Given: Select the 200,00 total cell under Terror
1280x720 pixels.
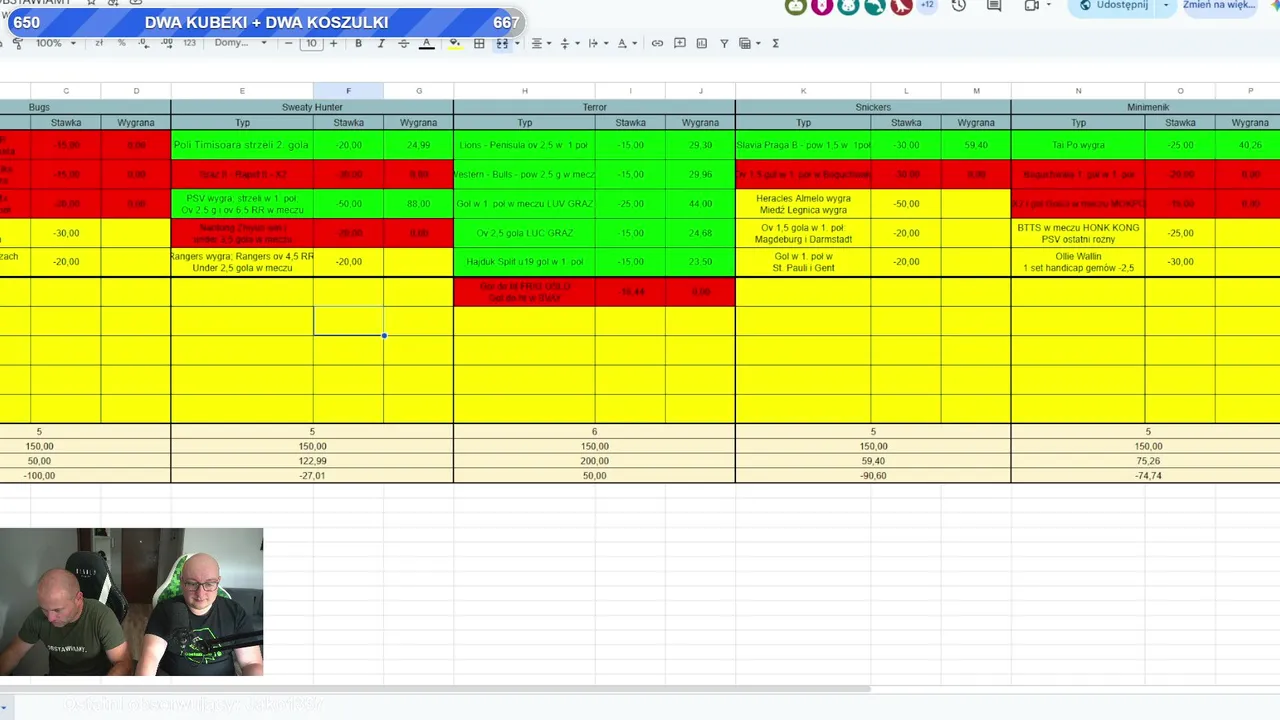Looking at the screenshot, I should 594,461.
